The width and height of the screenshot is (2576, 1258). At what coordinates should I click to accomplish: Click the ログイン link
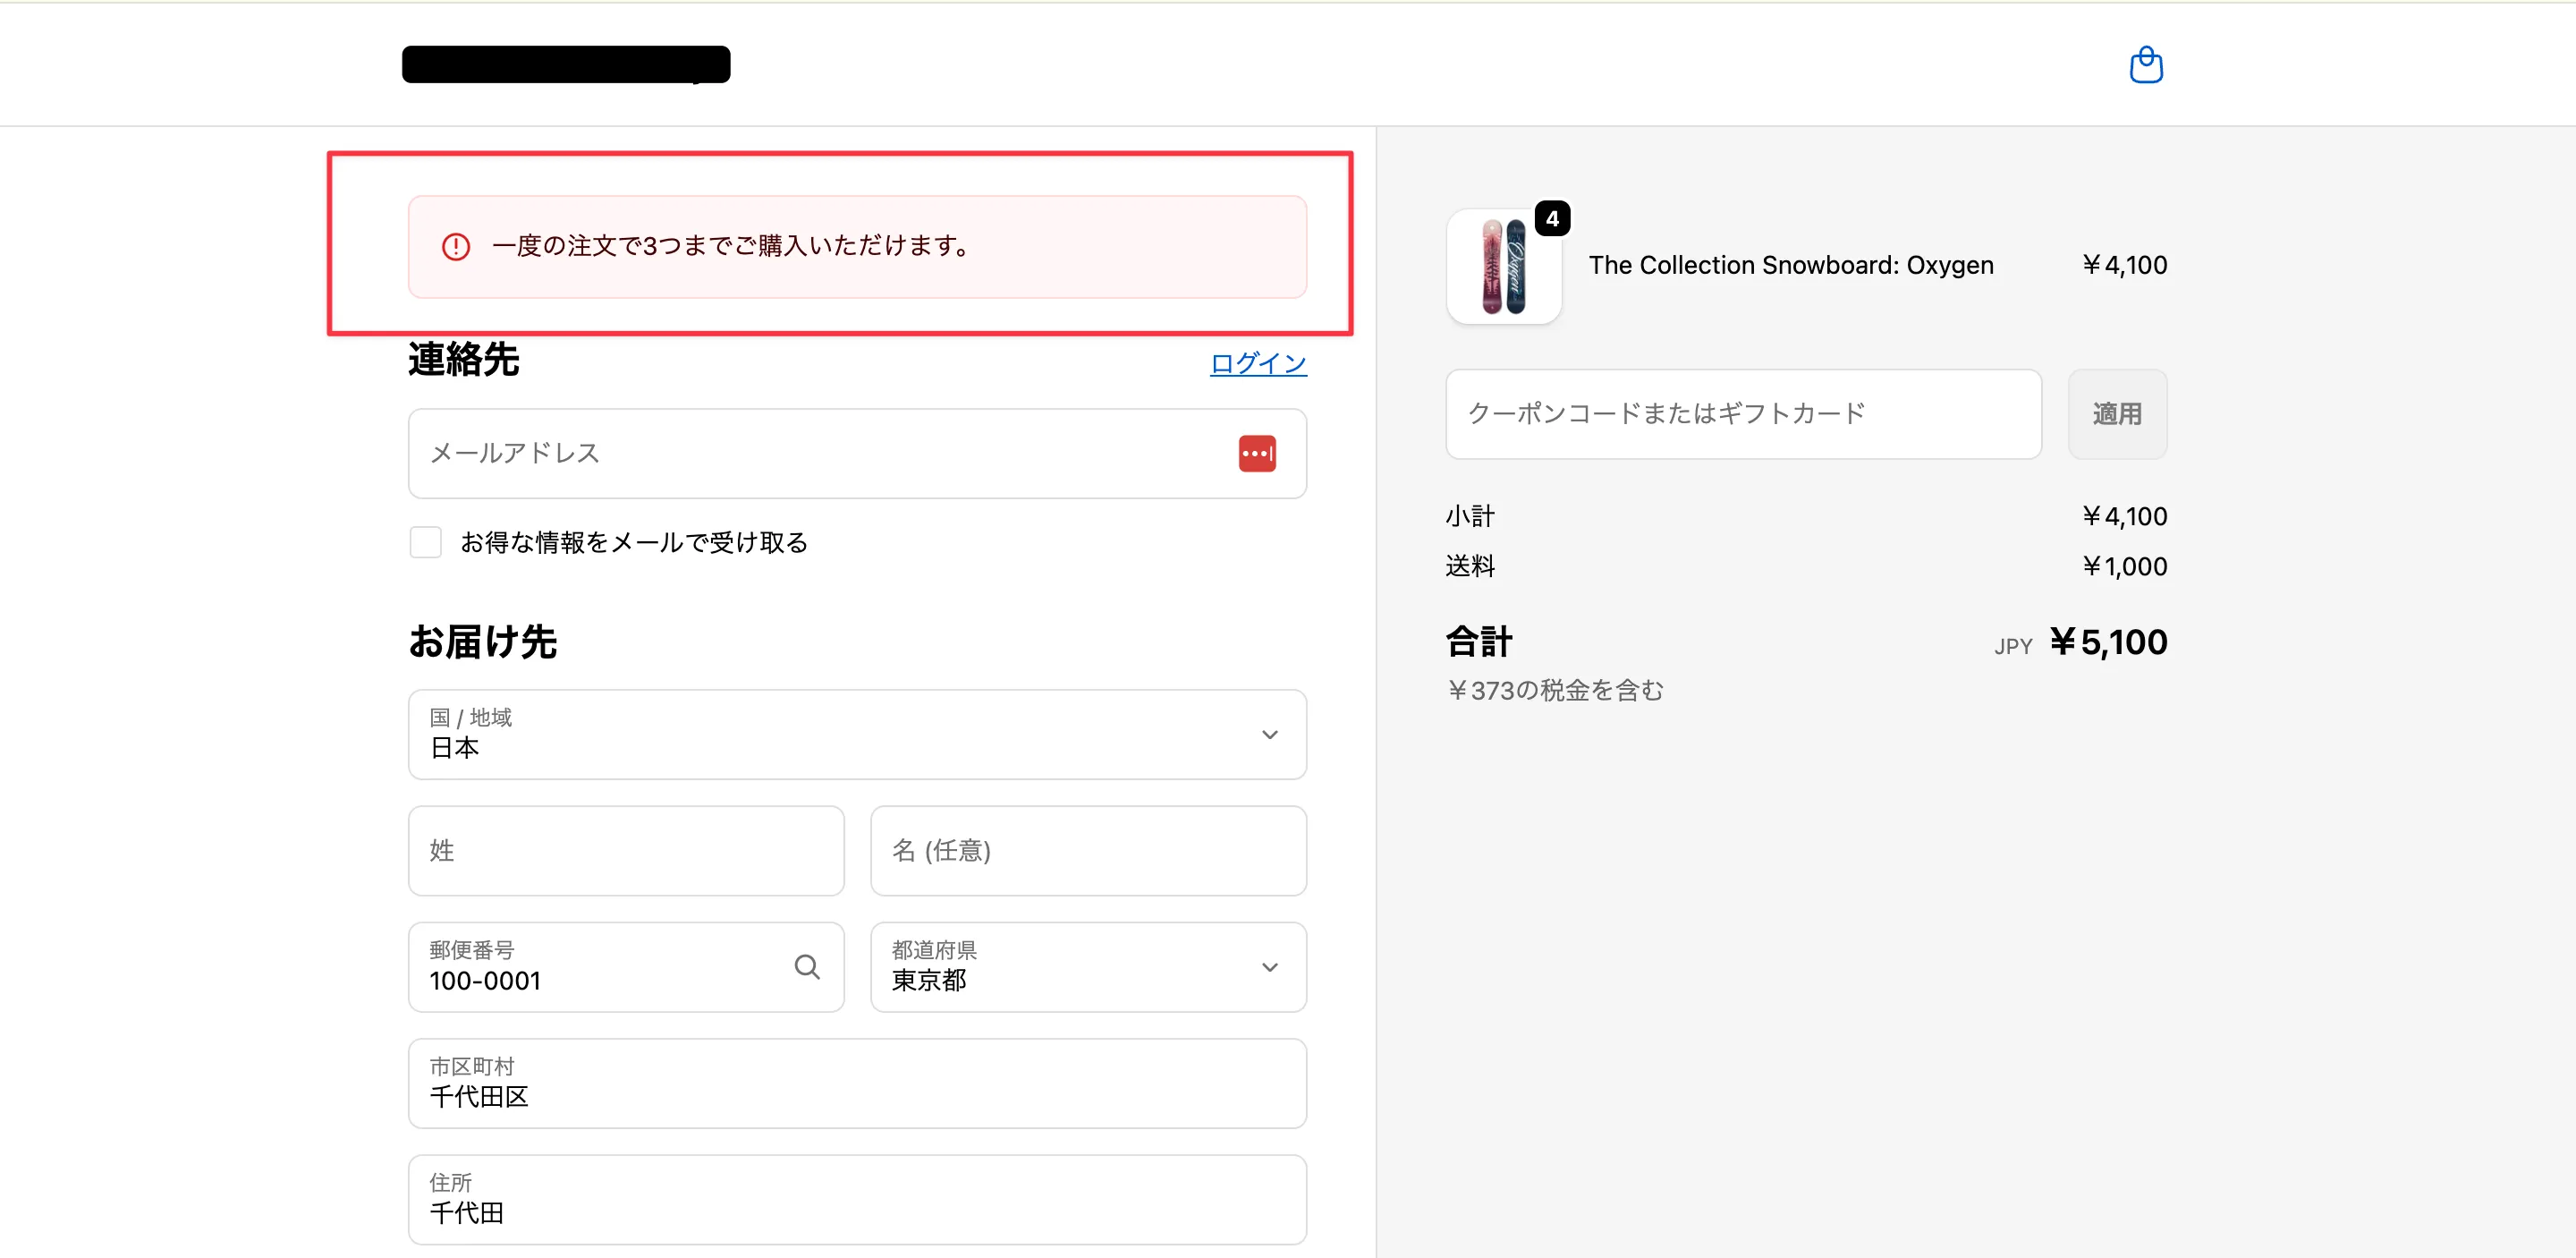(1257, 363)
